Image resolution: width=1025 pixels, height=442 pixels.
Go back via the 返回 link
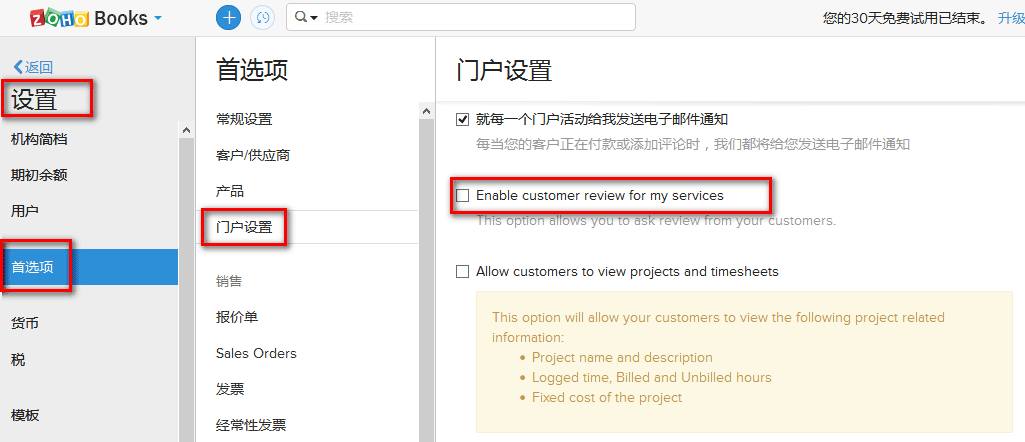33,67
